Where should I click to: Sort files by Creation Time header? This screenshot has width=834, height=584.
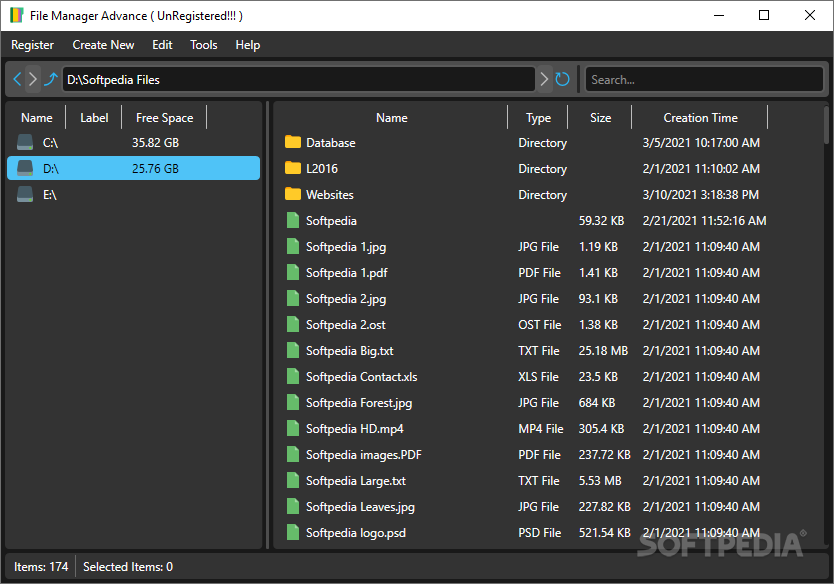(x=700, y=118)
